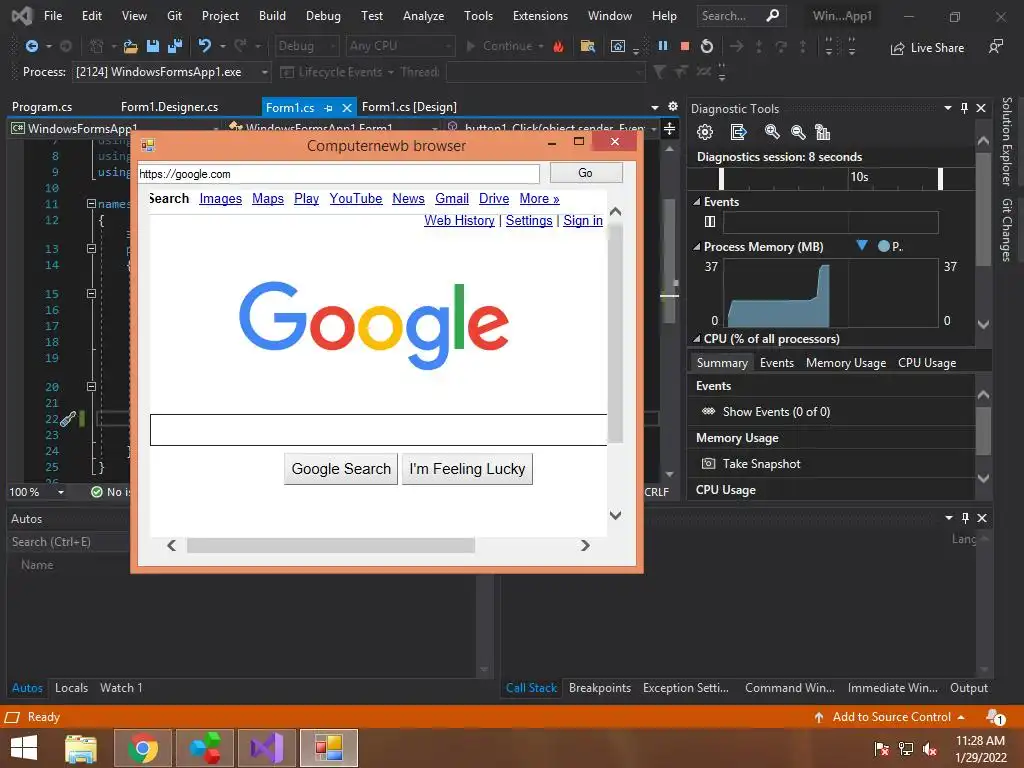Open the Output tab
The image size is (1024, 768).
pyautogui.click(x=968, y=688)
